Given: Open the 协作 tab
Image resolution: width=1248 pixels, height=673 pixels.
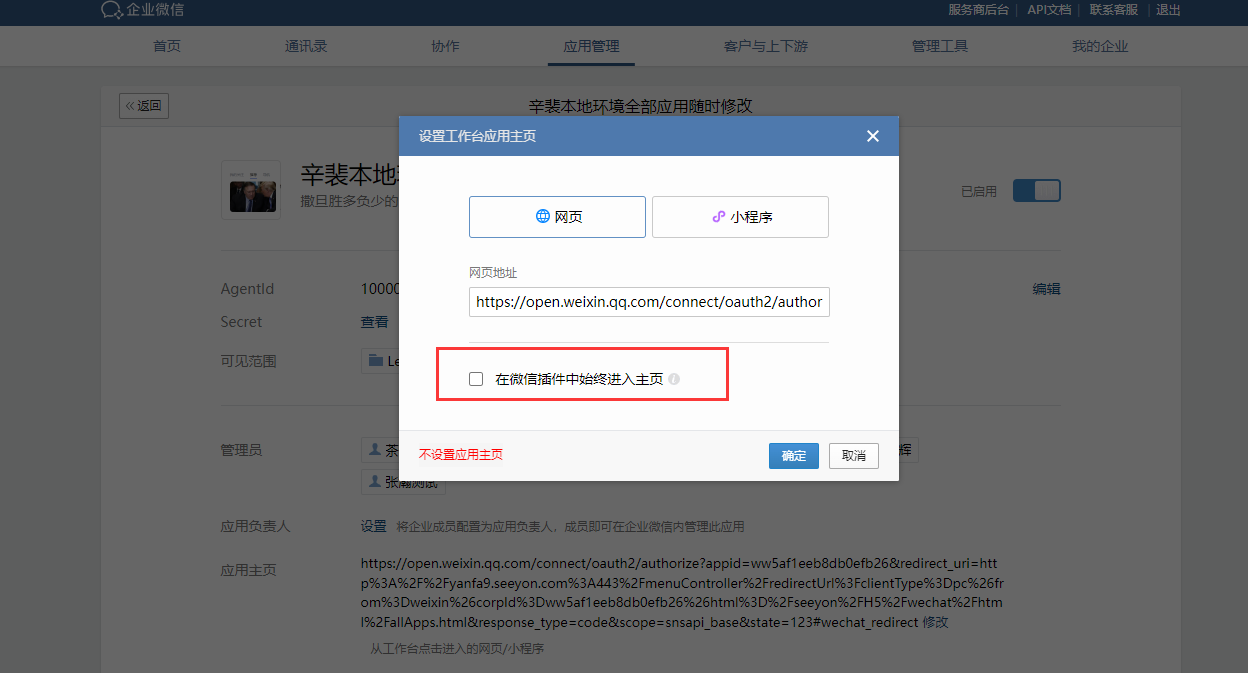Looking at the screenshot, I should click(445, 46).
